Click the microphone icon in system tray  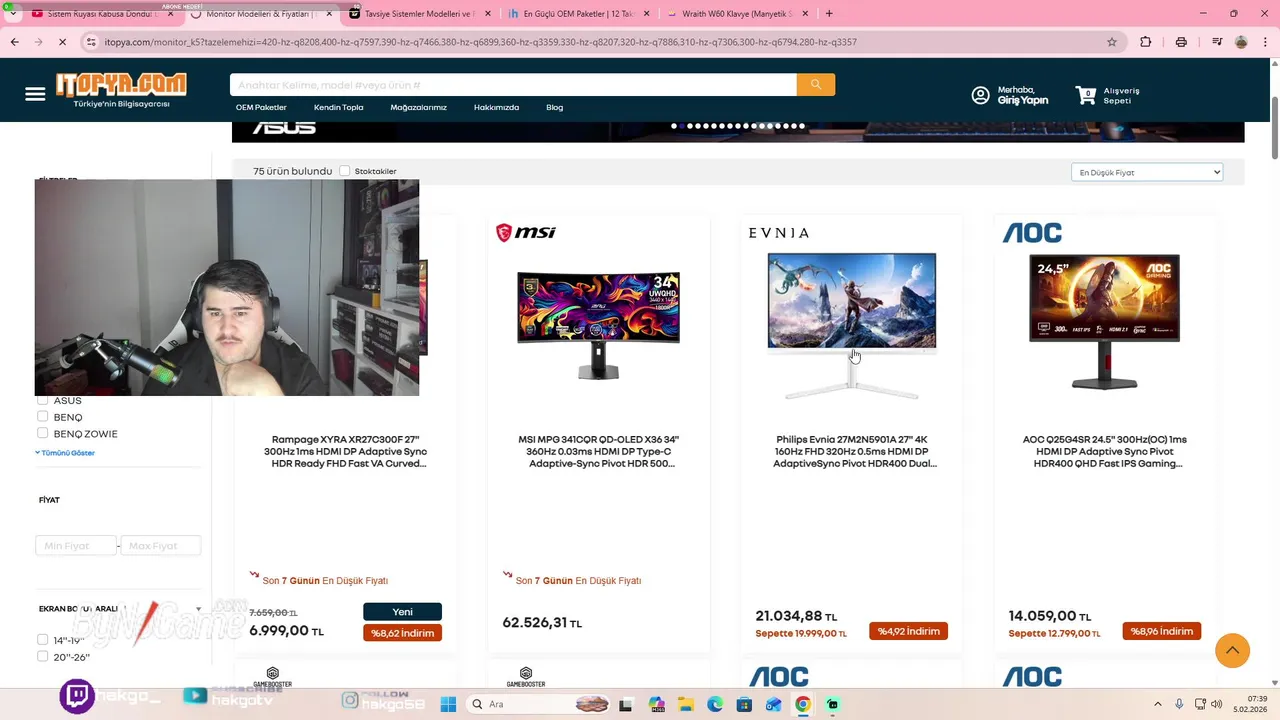1179,704
